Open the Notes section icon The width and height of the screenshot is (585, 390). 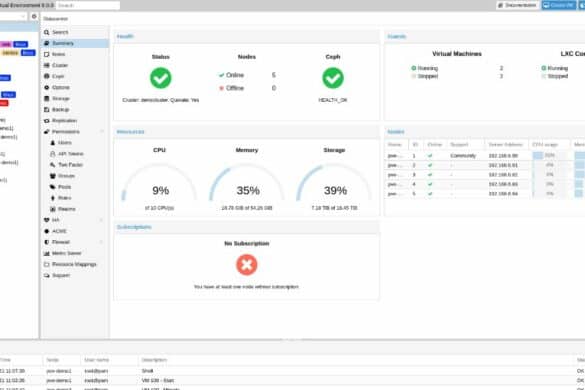[47, 54]
